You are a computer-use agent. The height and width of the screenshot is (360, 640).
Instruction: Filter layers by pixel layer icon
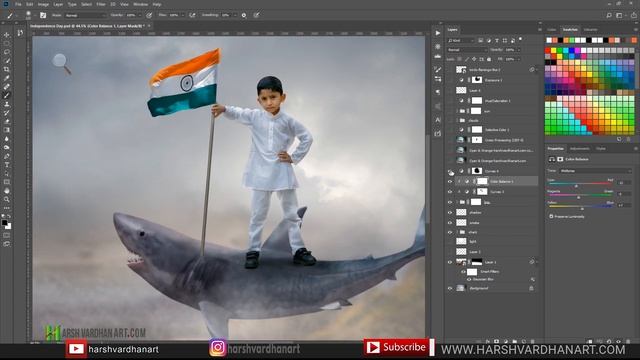click(481, 40)
